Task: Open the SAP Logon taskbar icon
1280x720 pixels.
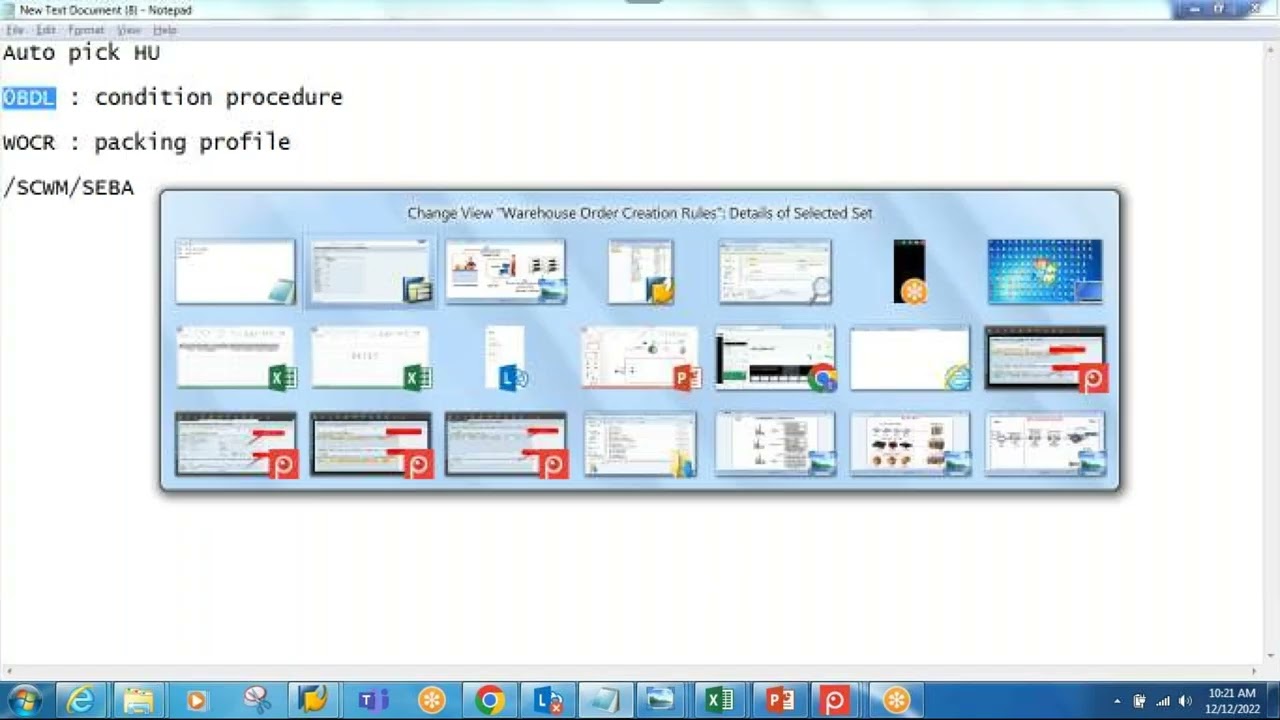Action: coord(314,700)
